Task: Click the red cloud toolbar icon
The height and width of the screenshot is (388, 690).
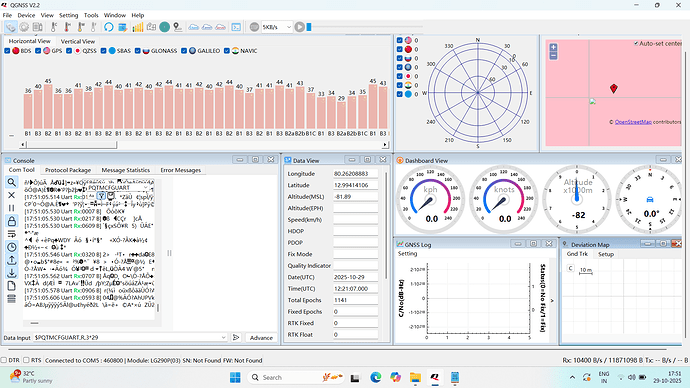Action: [x=220, y=27]
